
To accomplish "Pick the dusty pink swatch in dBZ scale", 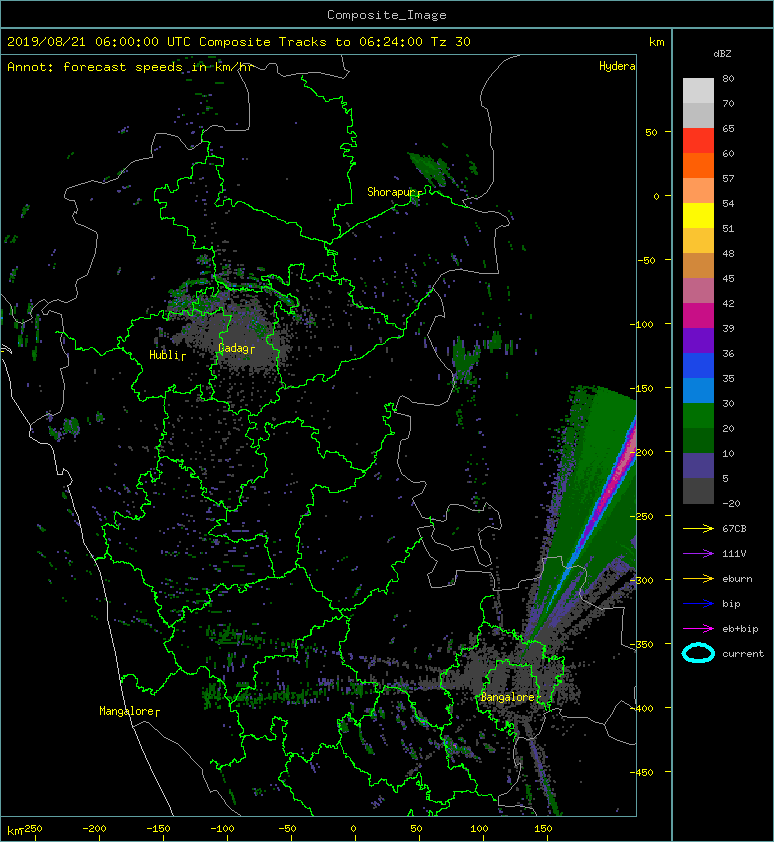I will (x=698, y=291).
